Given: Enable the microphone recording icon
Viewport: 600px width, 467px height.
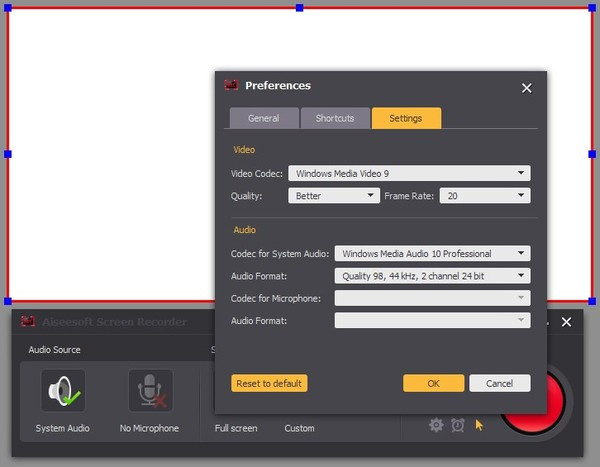Looking at the screenshot, I should 149,391.
